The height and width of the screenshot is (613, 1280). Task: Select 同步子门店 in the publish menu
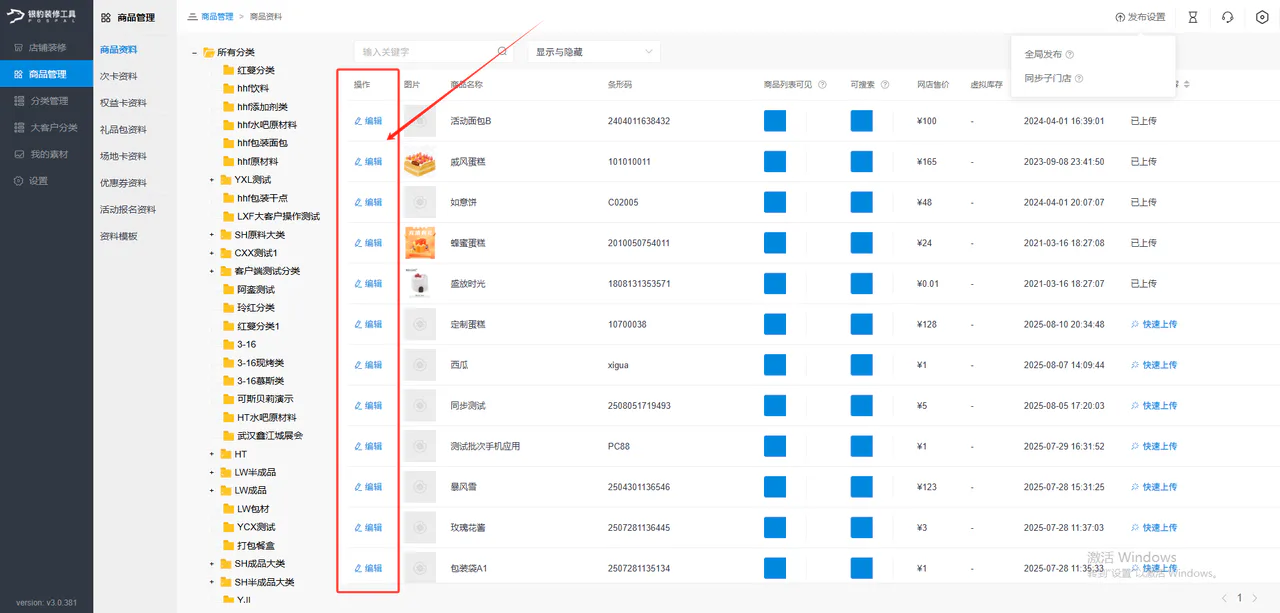tap(1048, 78)
